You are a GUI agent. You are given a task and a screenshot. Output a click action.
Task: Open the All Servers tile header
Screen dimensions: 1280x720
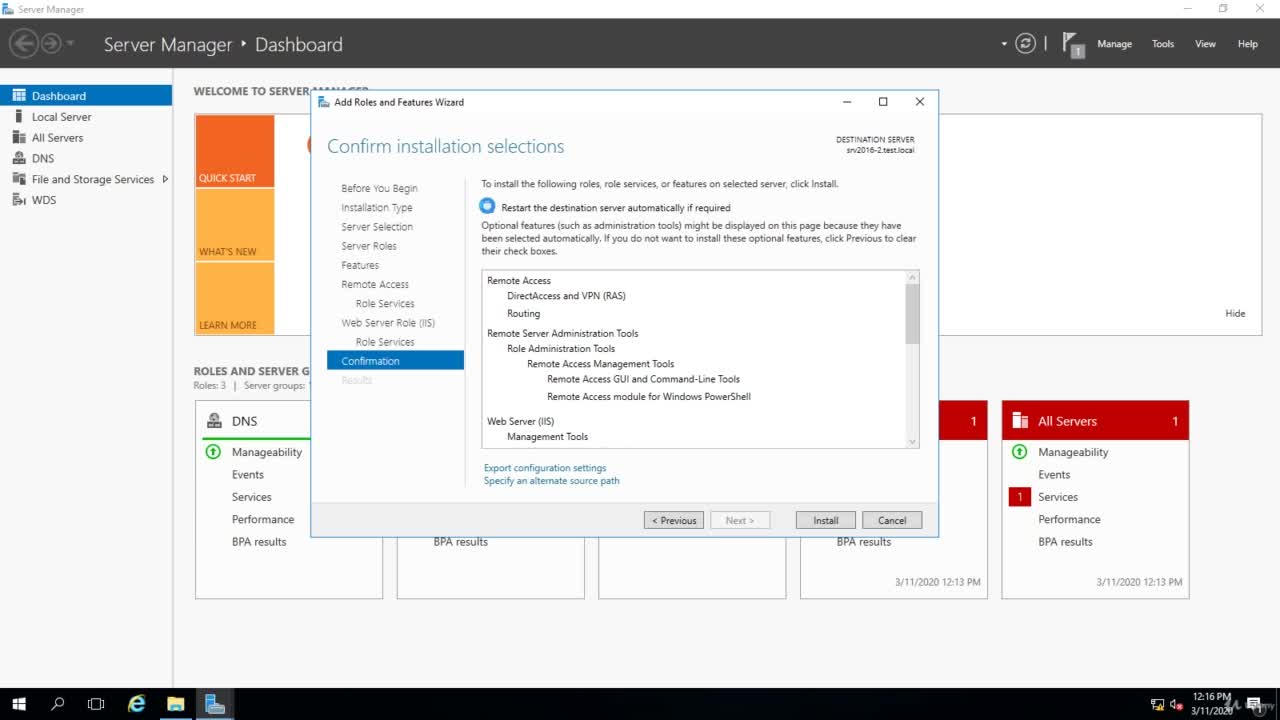(x=1095, y=421)
